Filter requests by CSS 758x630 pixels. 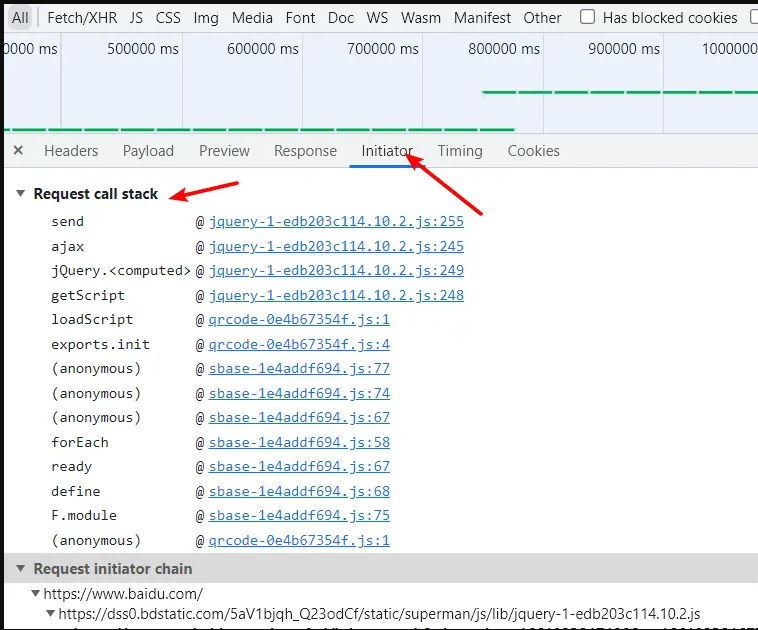[x=168, y=18]
